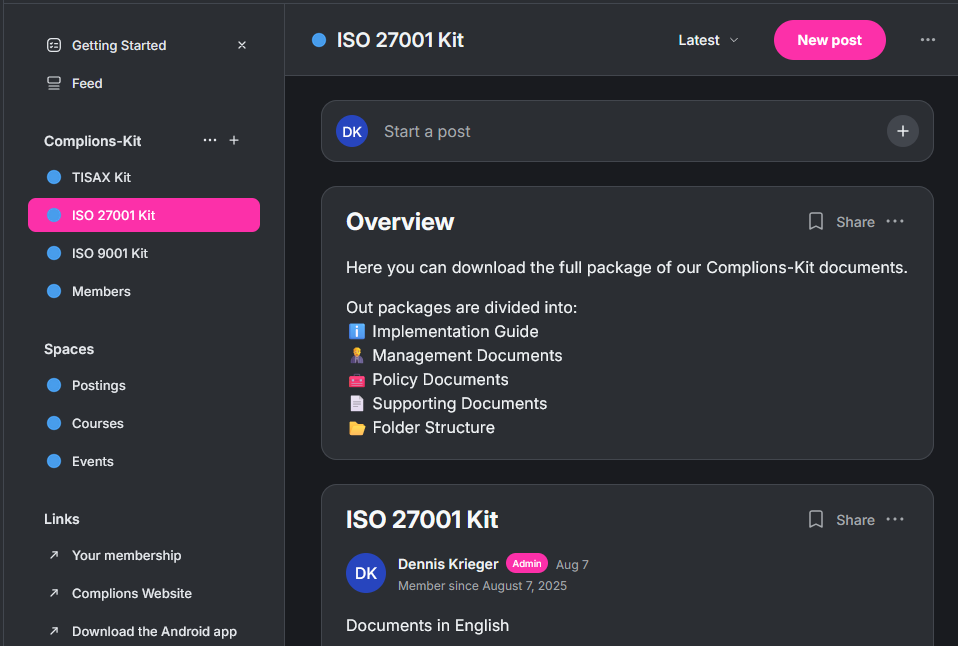Open the header three-dot menu
Image resolution: width=958 pixels, height=646 pixels.
coord(928,40)
